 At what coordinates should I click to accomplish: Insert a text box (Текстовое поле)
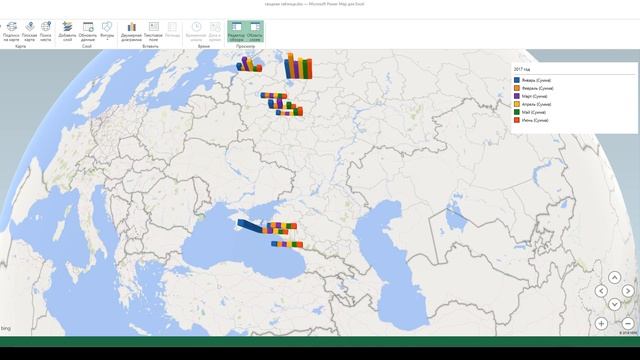click(153, 31)
